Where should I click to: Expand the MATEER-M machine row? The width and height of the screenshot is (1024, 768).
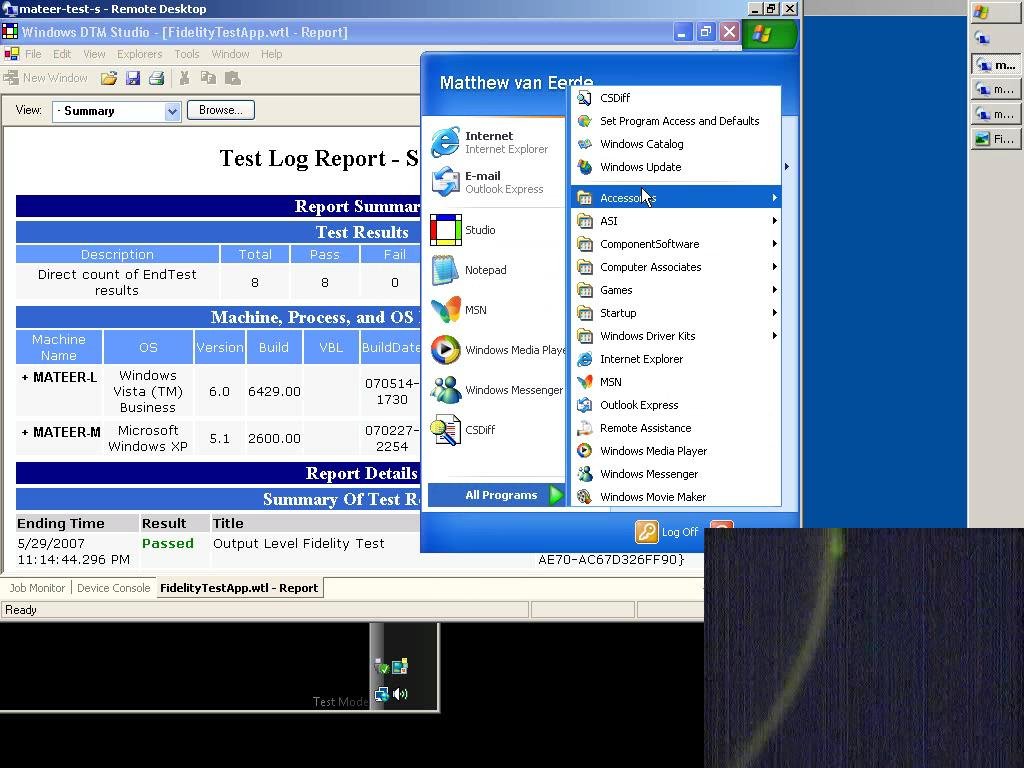(x=25, y=433)
